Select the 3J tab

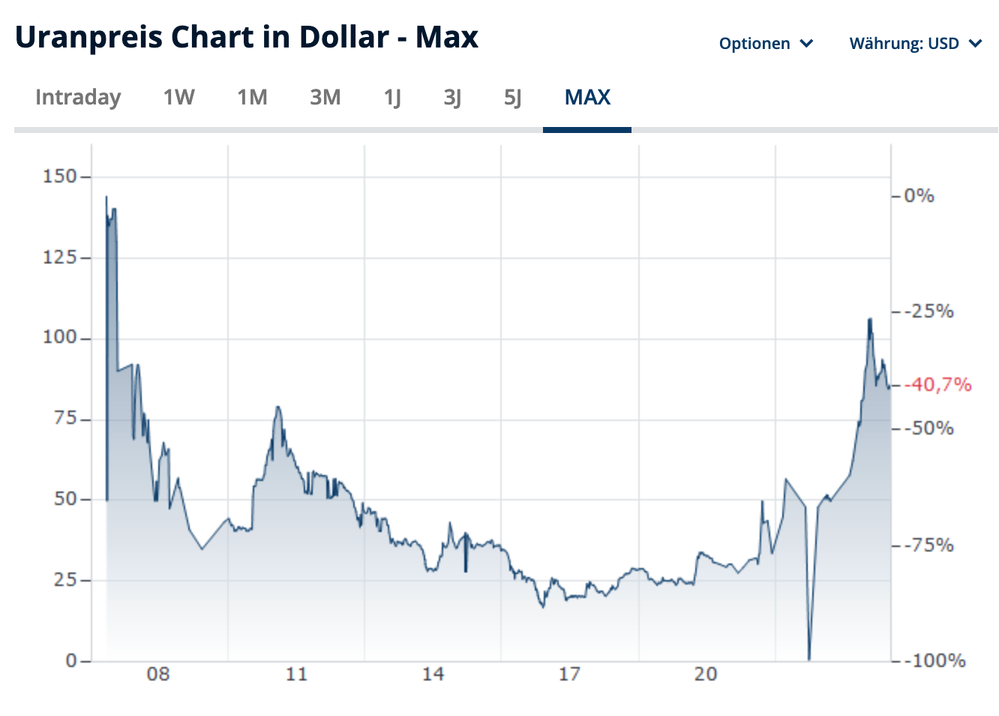453,98
